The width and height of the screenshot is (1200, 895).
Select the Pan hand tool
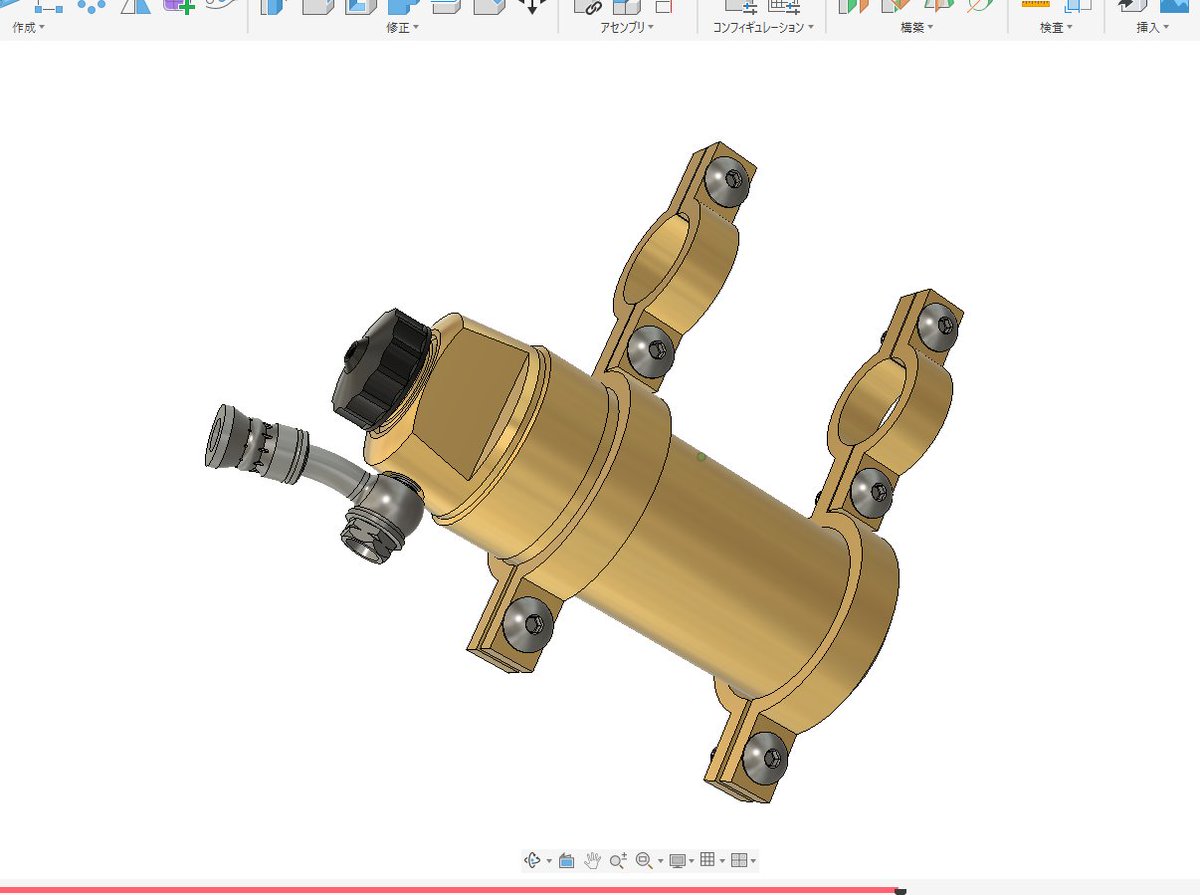592,860
